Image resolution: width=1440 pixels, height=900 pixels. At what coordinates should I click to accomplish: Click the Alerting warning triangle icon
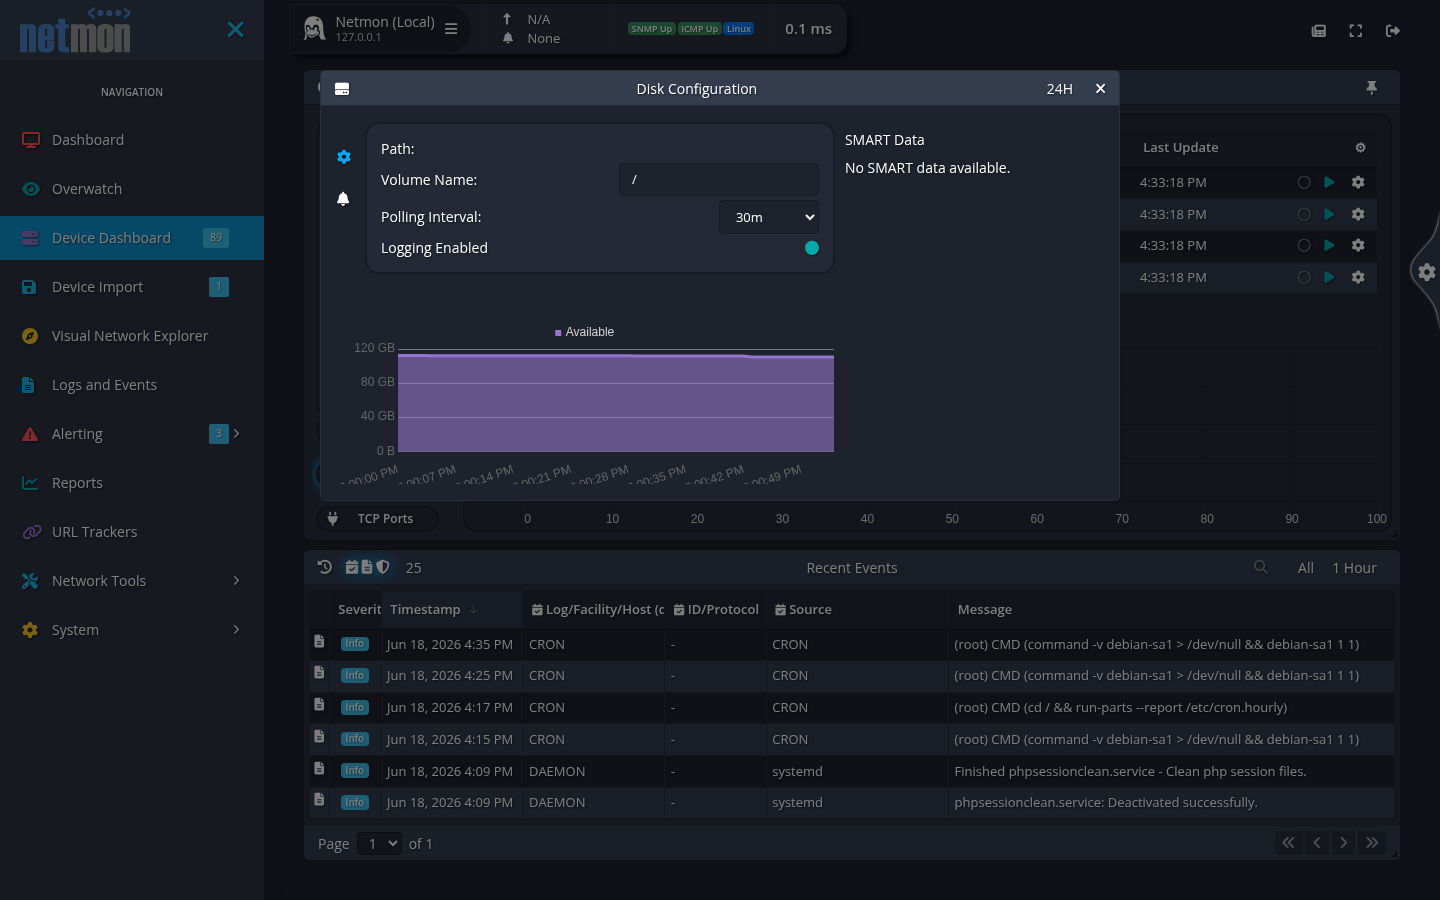point(30,434)
